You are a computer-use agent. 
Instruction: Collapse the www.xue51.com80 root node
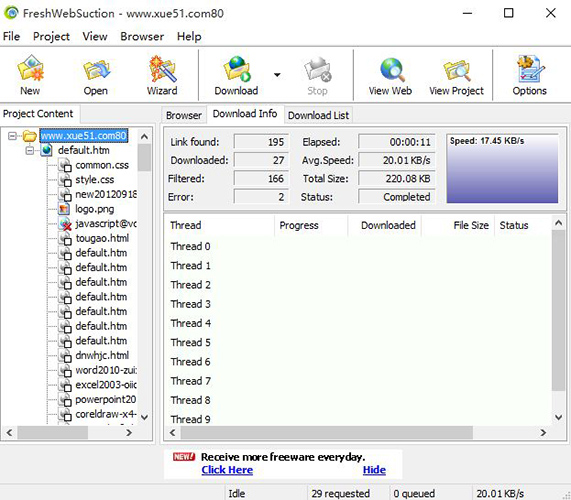pos(12,136)
